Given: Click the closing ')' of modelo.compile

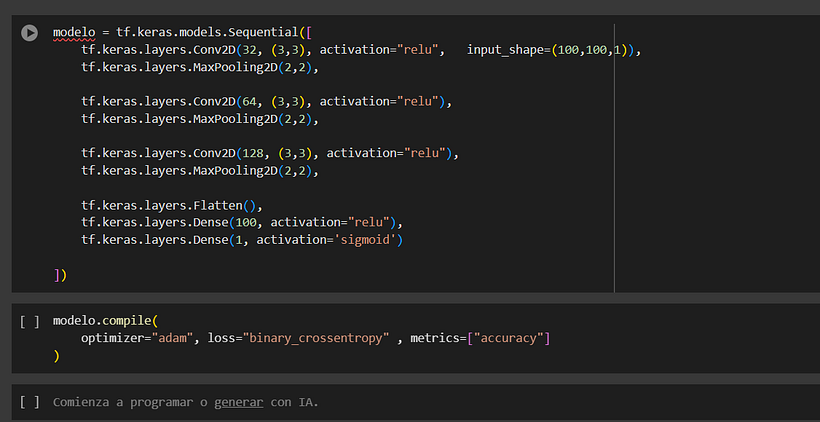Looking at the screenshot, I should pyautogui.click(x=56, y=356).
